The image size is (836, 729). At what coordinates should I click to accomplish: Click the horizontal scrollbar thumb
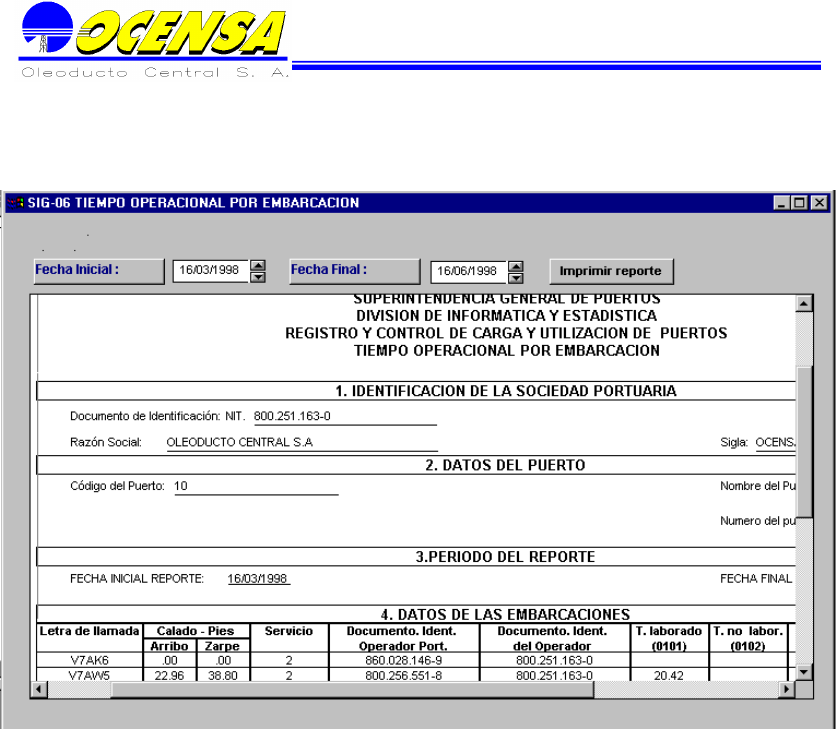point(352,689)
